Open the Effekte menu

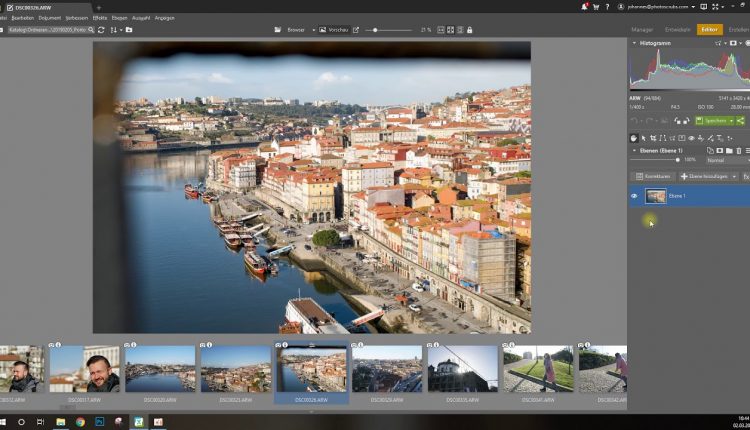pos(100,18)
